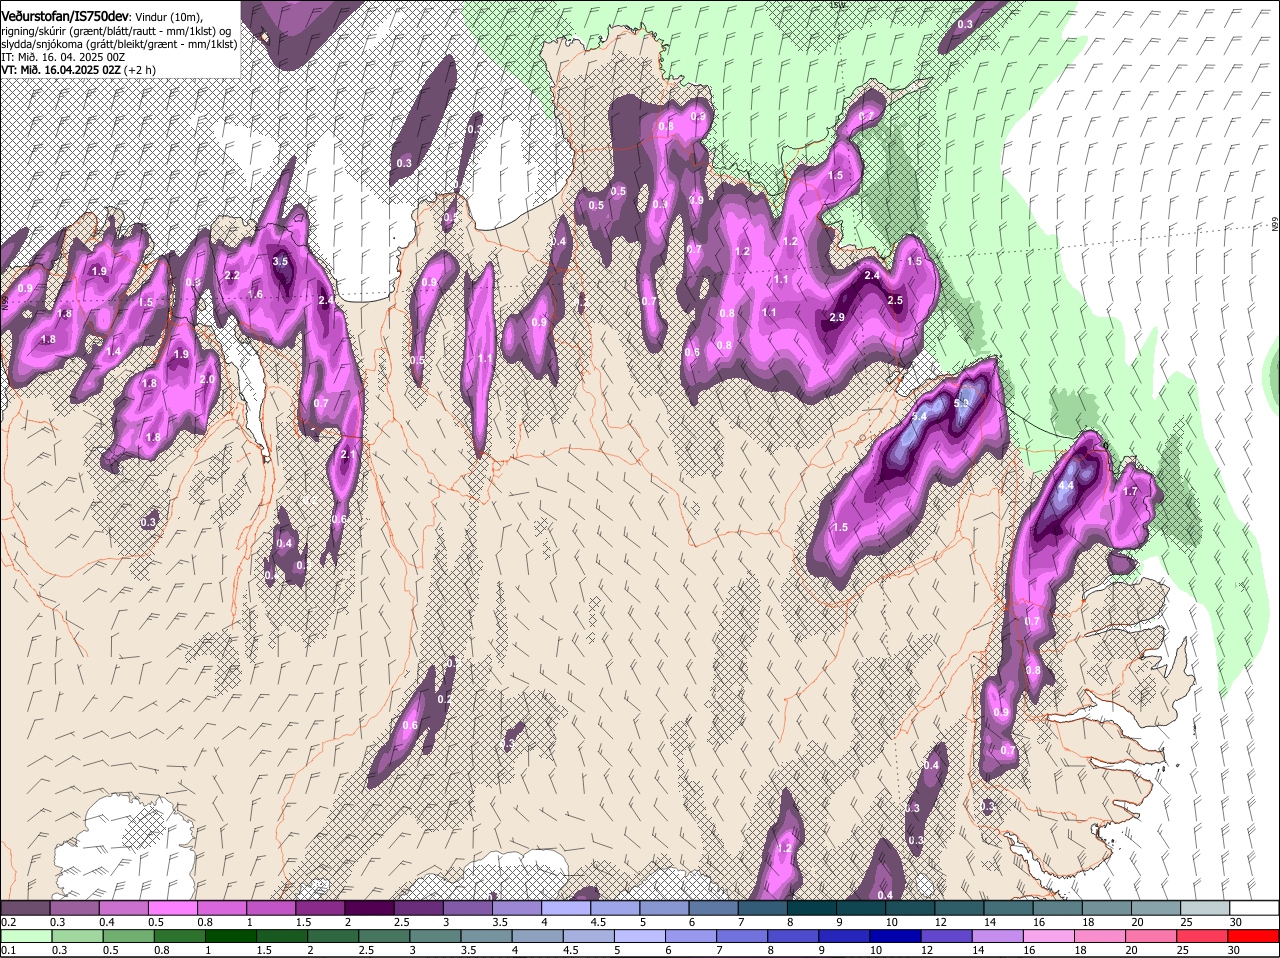Select the 25–30 light gray snow swatch
Screen dimensions: 1280x958
[1207, 908]
